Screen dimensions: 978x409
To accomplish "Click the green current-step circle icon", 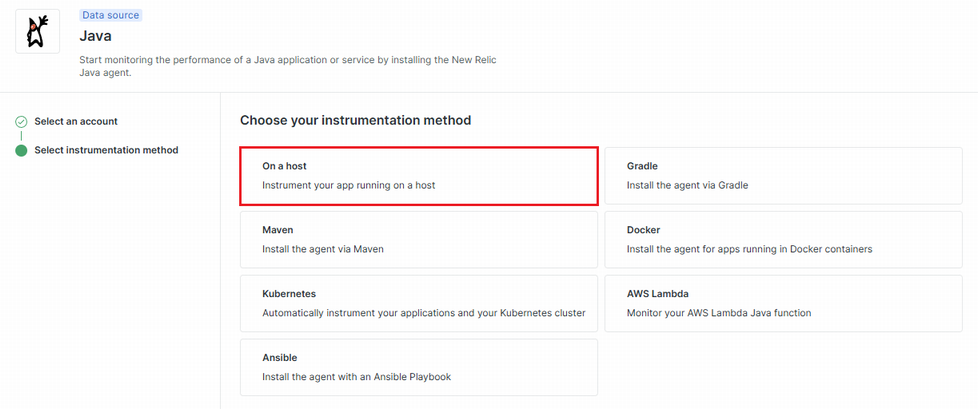I will tap(21, 151).
